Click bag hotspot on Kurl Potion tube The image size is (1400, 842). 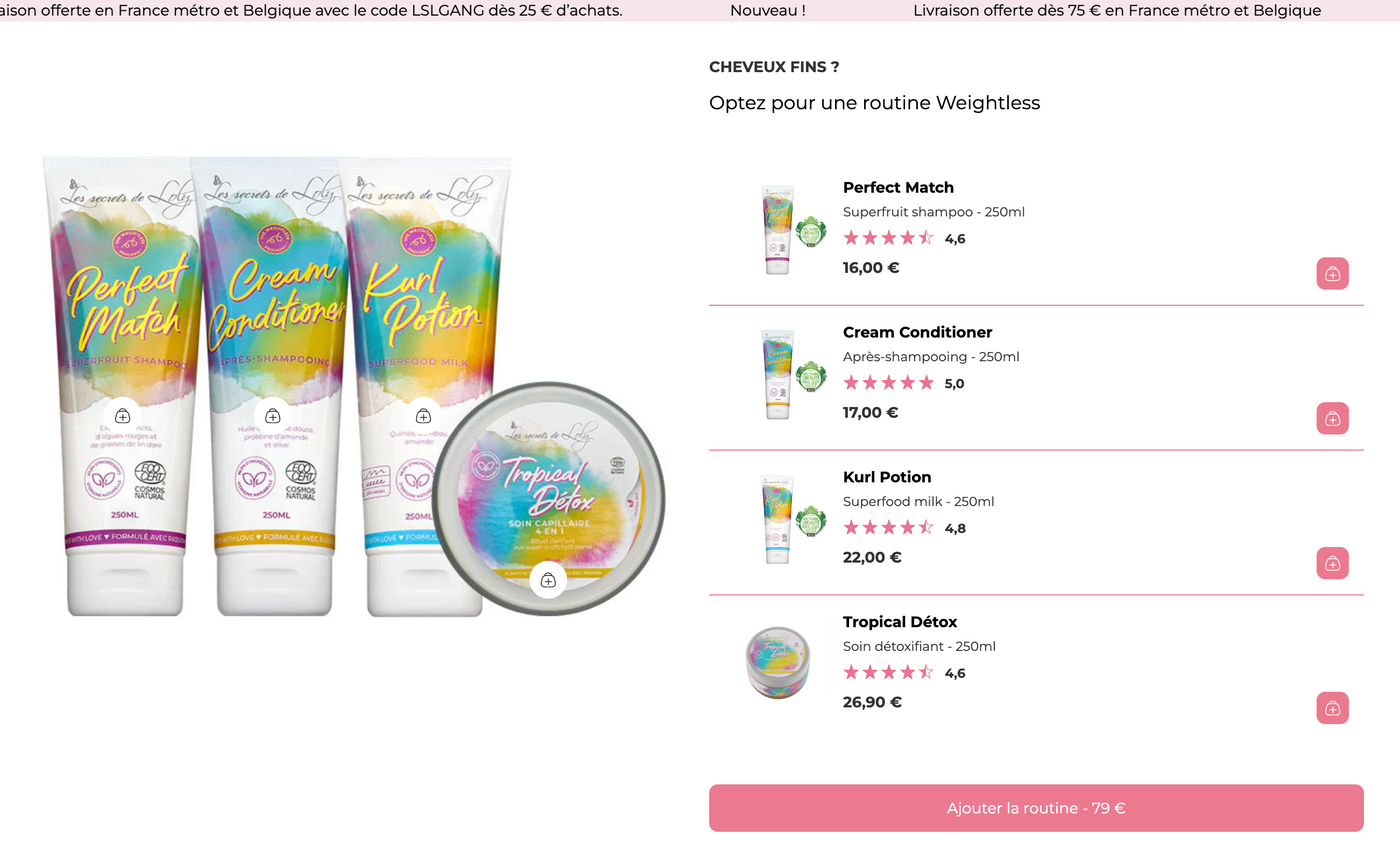(x=423, y=416)
